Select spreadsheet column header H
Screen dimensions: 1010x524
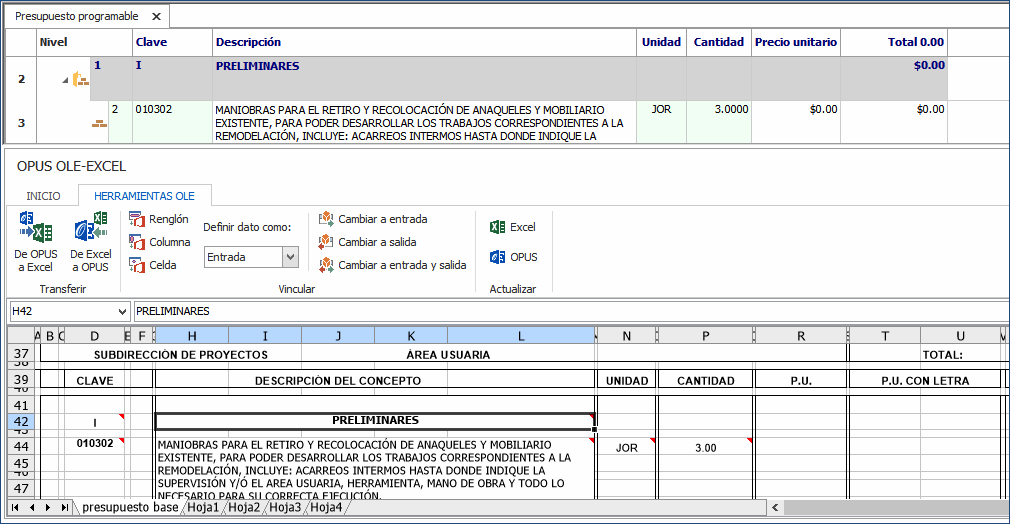point(192,336)
